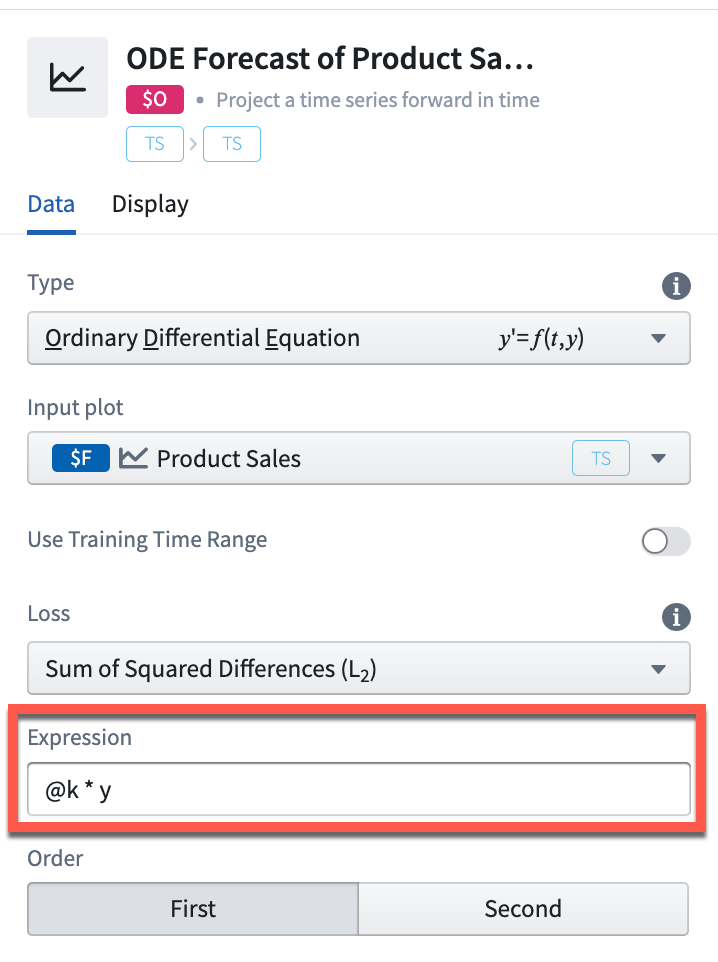Open the info icon next to Type
718x962 pixels.
676,286
